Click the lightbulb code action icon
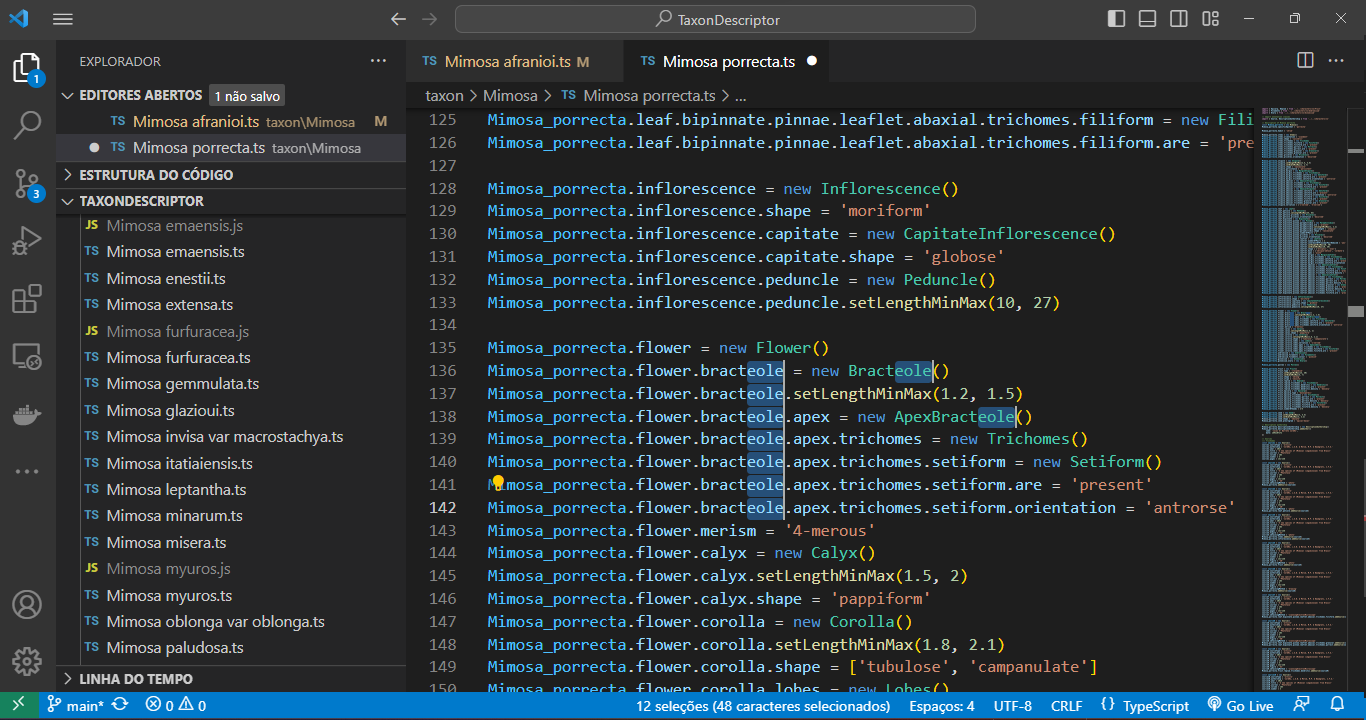Image resolution: width=1366 pixels, height=720 pixels. 498,485
